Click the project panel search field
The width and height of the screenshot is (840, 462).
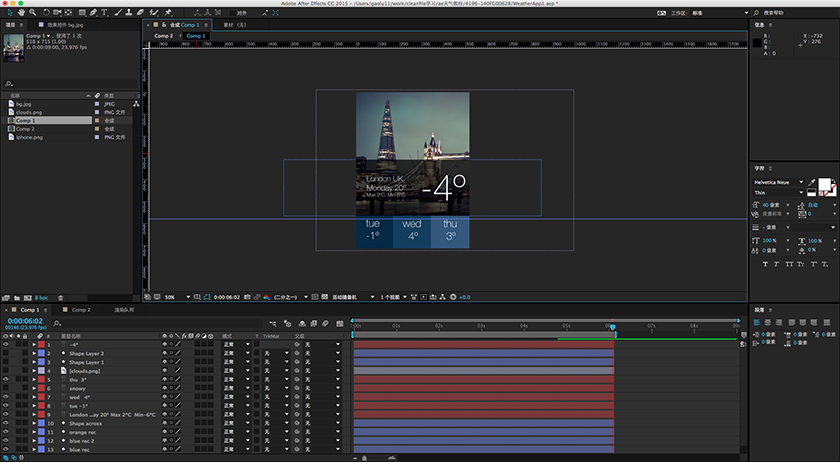(70, 84)
